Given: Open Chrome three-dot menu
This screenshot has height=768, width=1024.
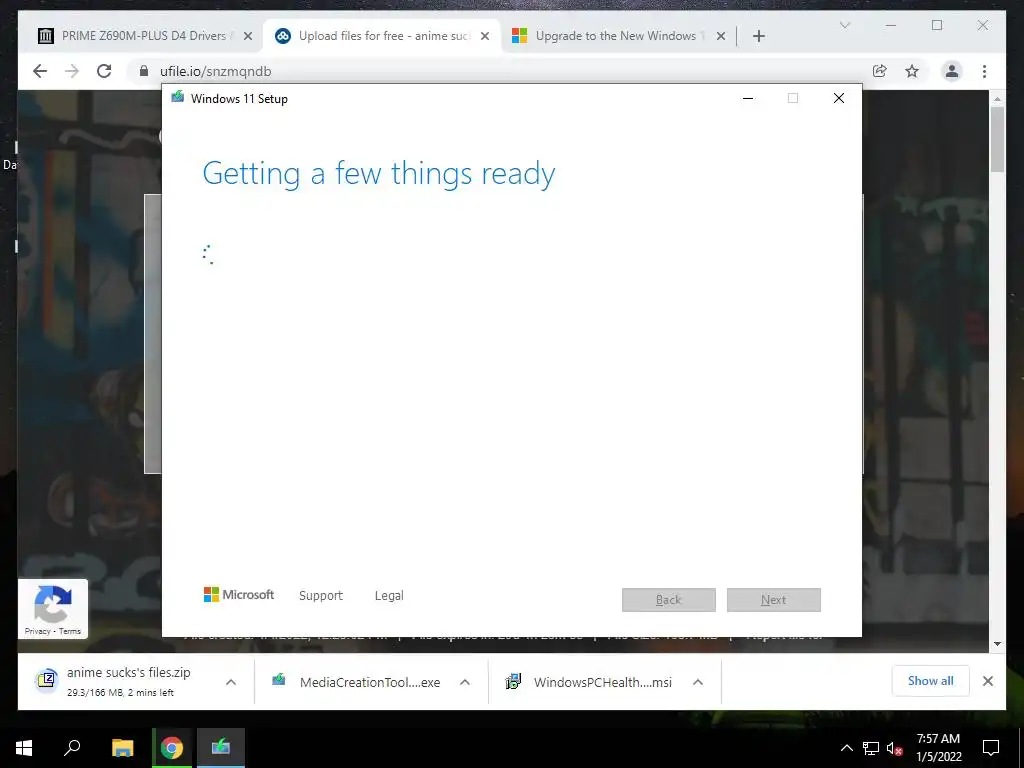Looking at the screenshot, I should click(984, 71).
